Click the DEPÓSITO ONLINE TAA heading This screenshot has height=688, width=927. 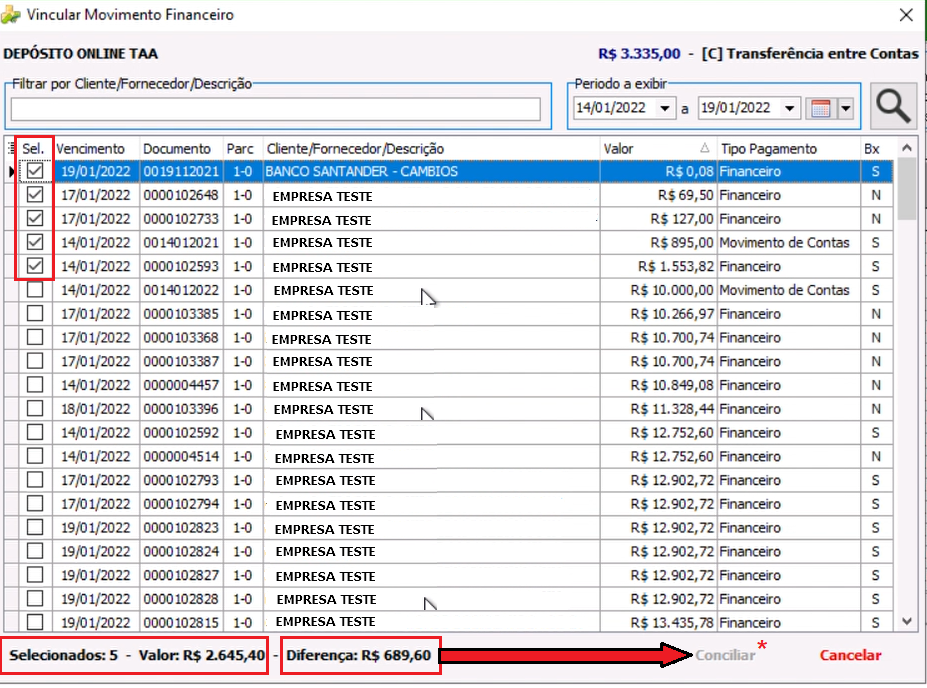(80, 54)
